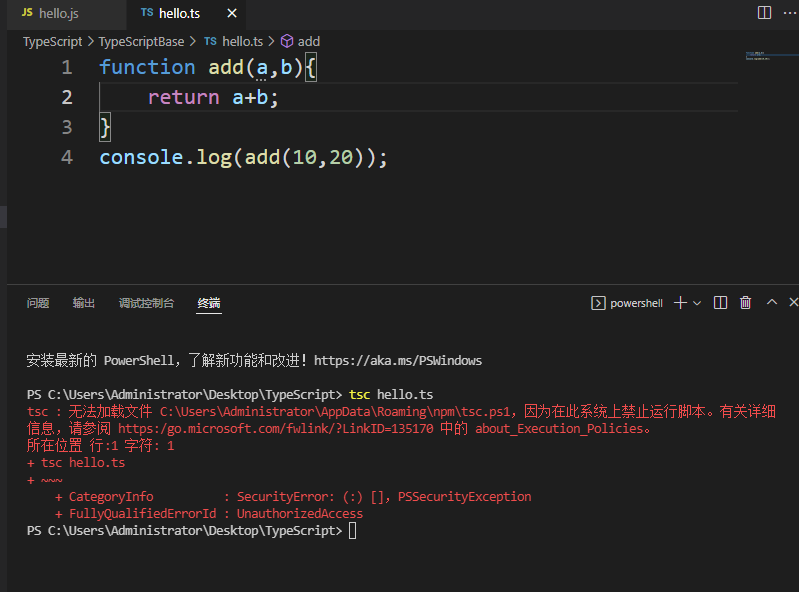The image size is (799, 592).
Task: Open the TypeScript breadcrumb folder
Action: coord(52,42)
